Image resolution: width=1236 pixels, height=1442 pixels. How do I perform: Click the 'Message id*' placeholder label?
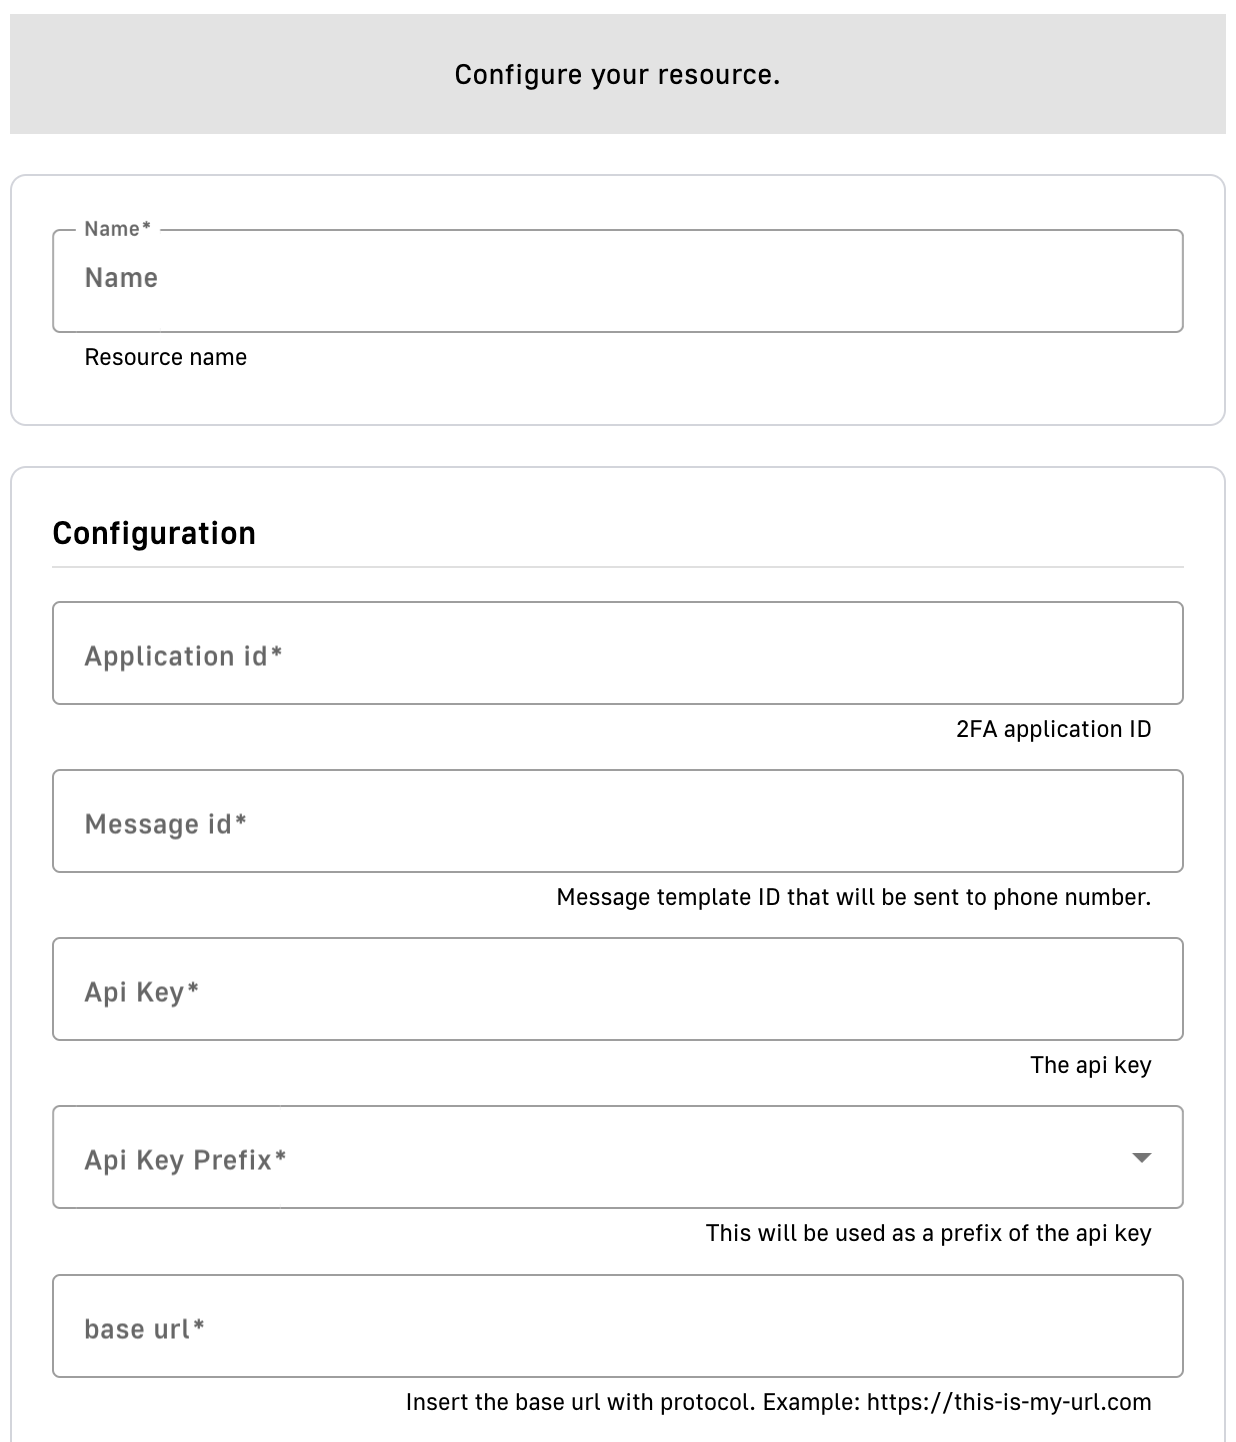pyautogui.click(x=165, y=824)
